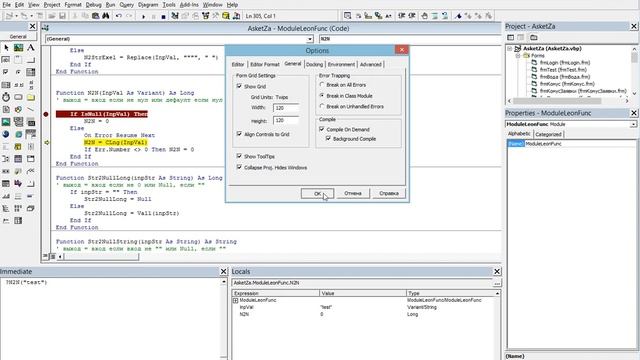The width and height of the screenshot is (640, 360).
Task: Toggle the Background Compile checkbox
Action: 329,139
